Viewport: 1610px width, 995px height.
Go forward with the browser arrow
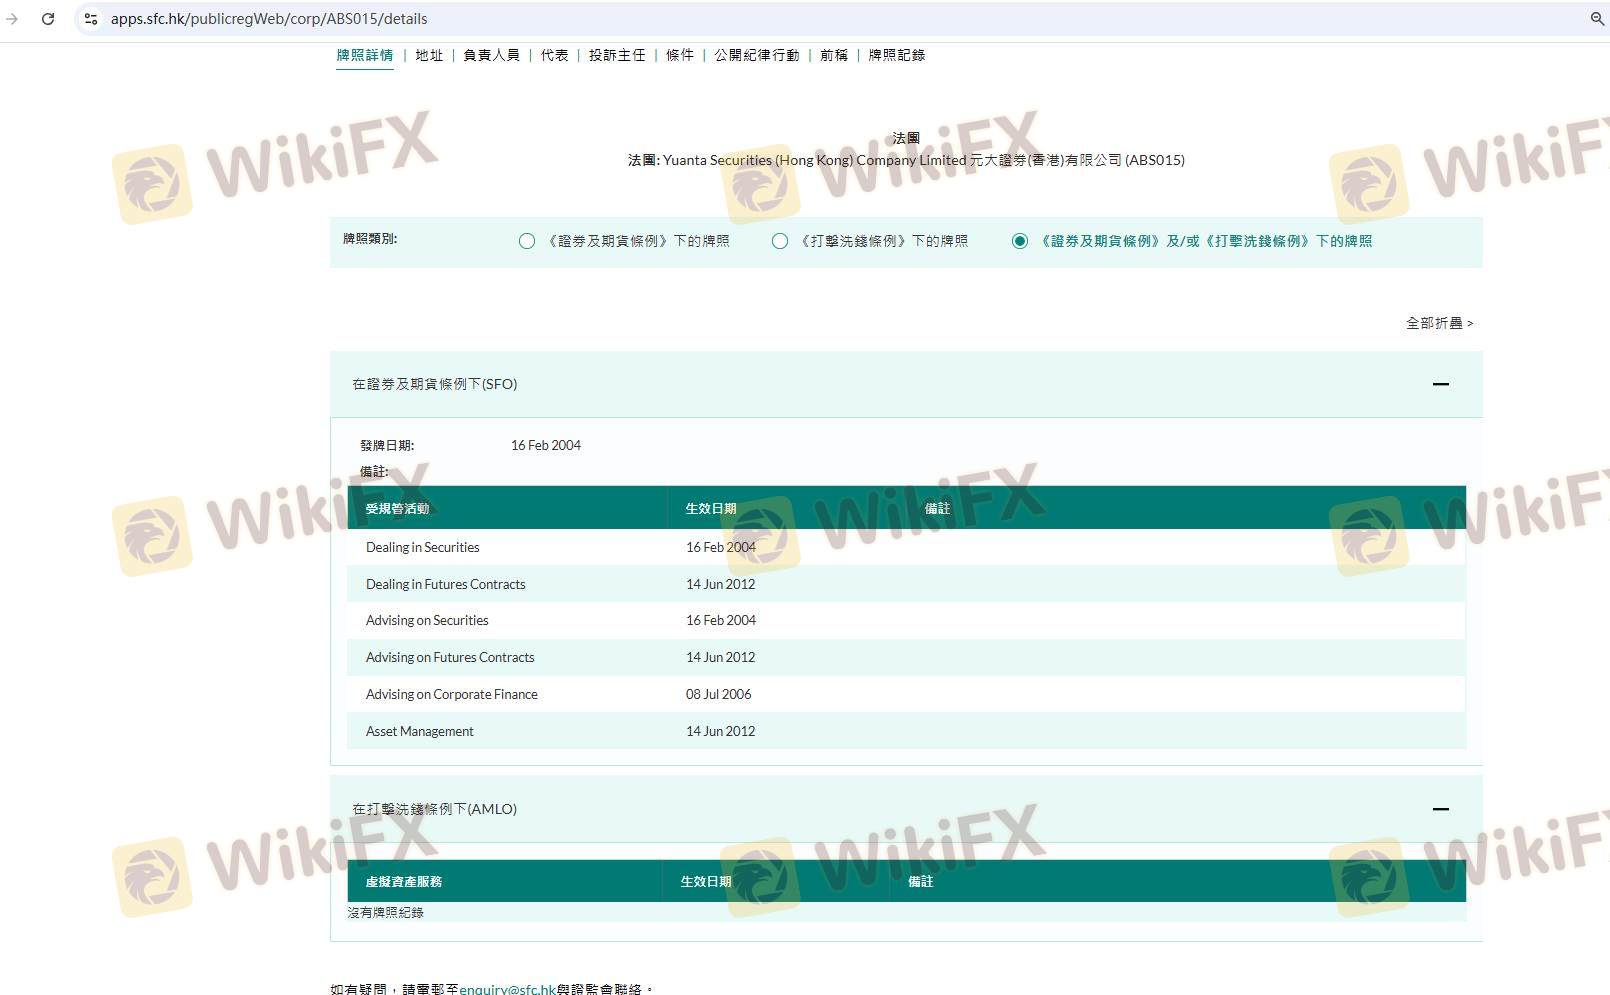tap(12, 19)
